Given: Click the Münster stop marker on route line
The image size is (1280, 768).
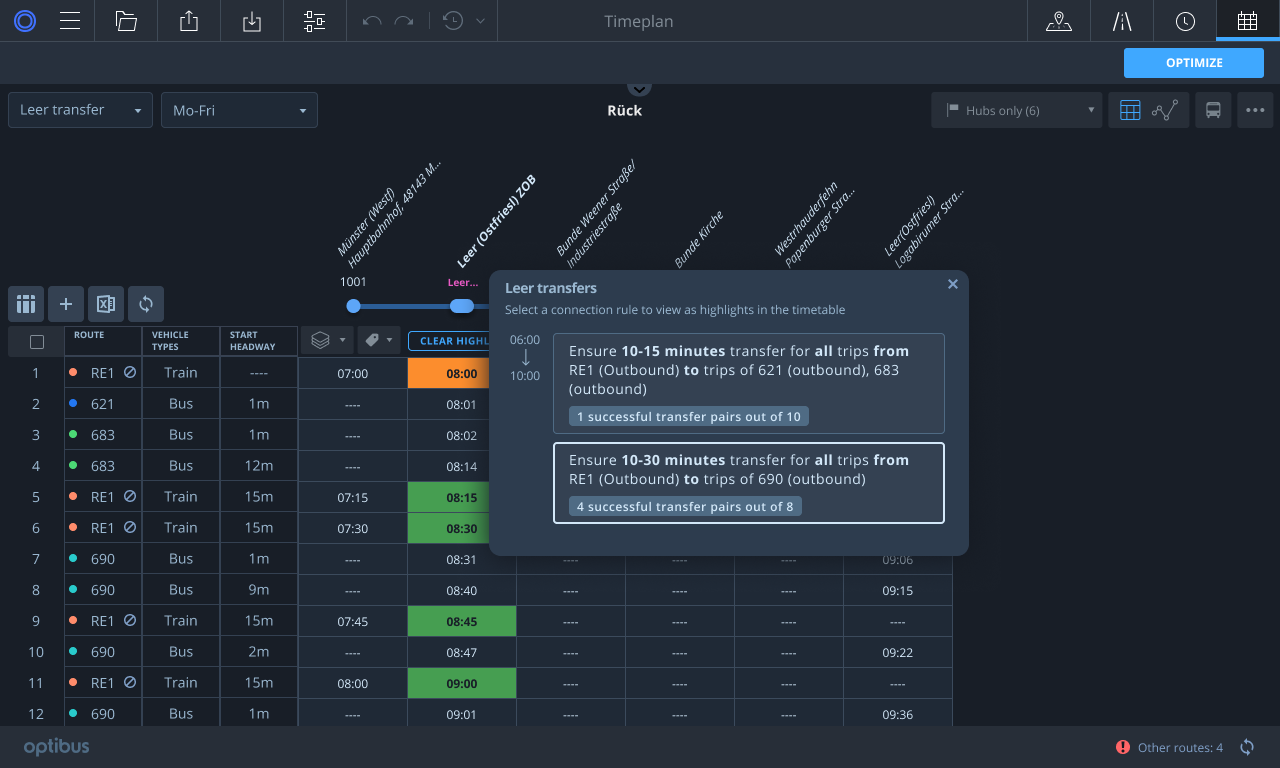Looking at the screenshot, I should [x=353, y=306].
